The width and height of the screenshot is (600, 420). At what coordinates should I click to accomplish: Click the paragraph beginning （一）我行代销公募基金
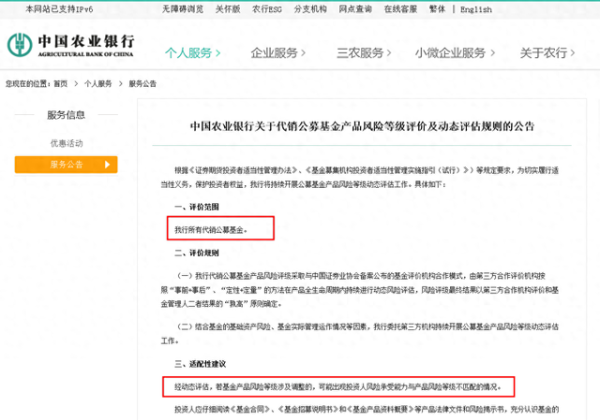click(x=360, y=290)
